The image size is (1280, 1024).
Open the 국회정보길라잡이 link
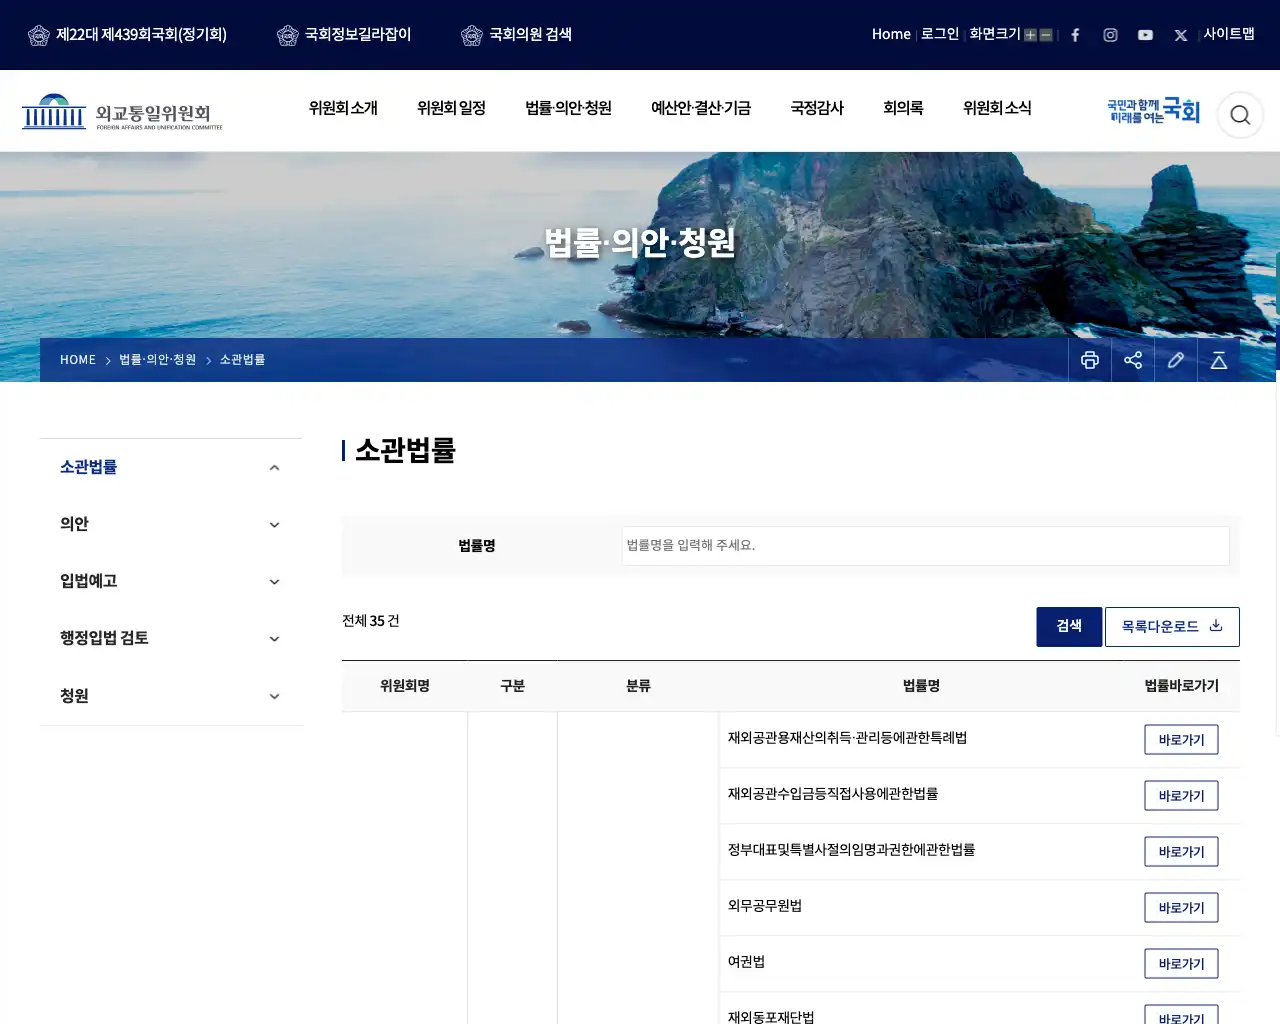pos(344,35)
